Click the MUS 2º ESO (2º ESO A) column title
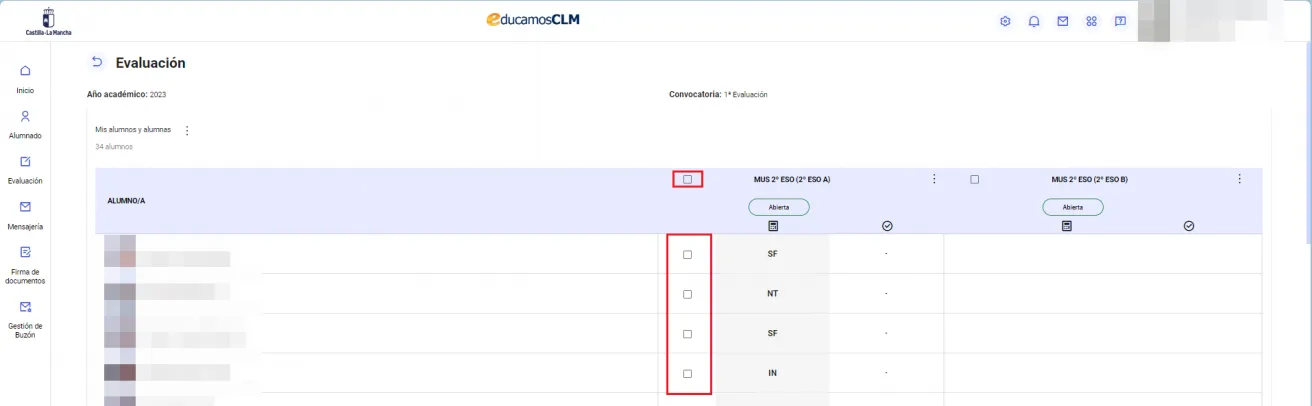Screen dimensions: 1312x406 [x=792, y=180]
